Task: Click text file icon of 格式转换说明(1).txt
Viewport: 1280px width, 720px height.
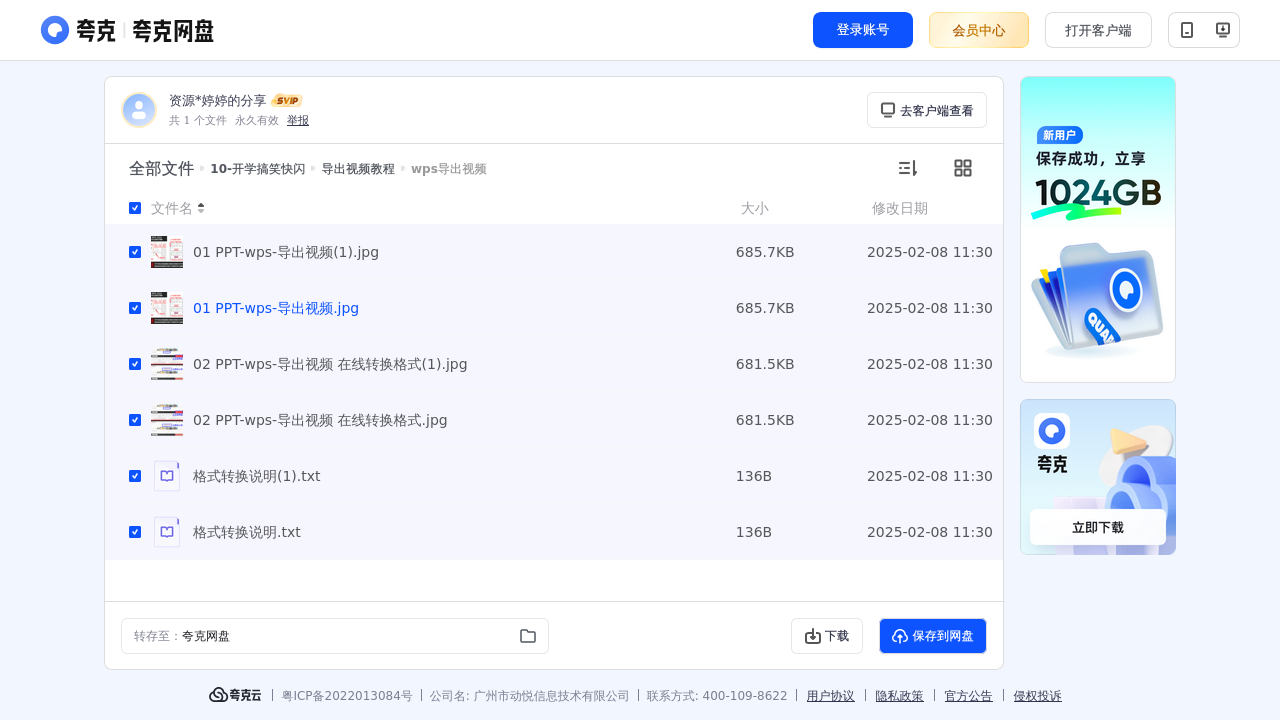Action: (167, 476)
